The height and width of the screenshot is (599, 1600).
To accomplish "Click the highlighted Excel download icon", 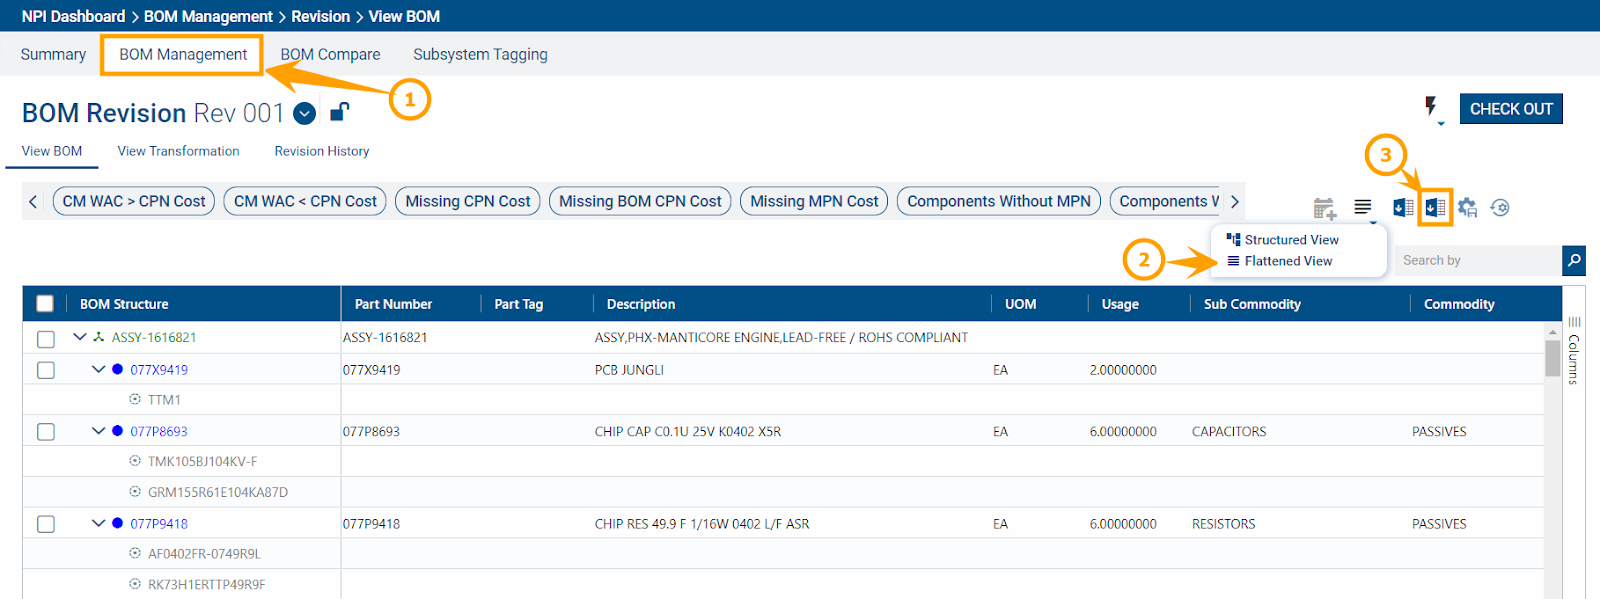I will coord(1435,207).
